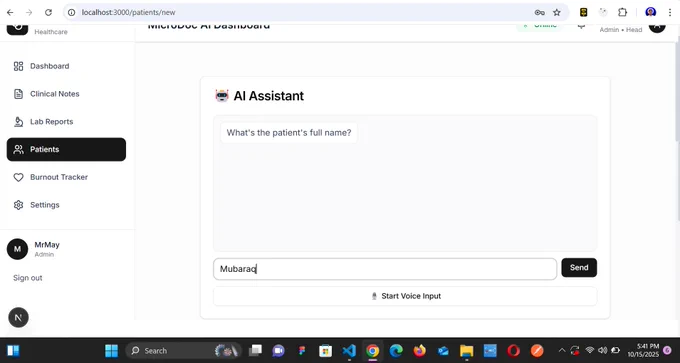Open Clinical Notes in the sidebar

tap(66, 94)
